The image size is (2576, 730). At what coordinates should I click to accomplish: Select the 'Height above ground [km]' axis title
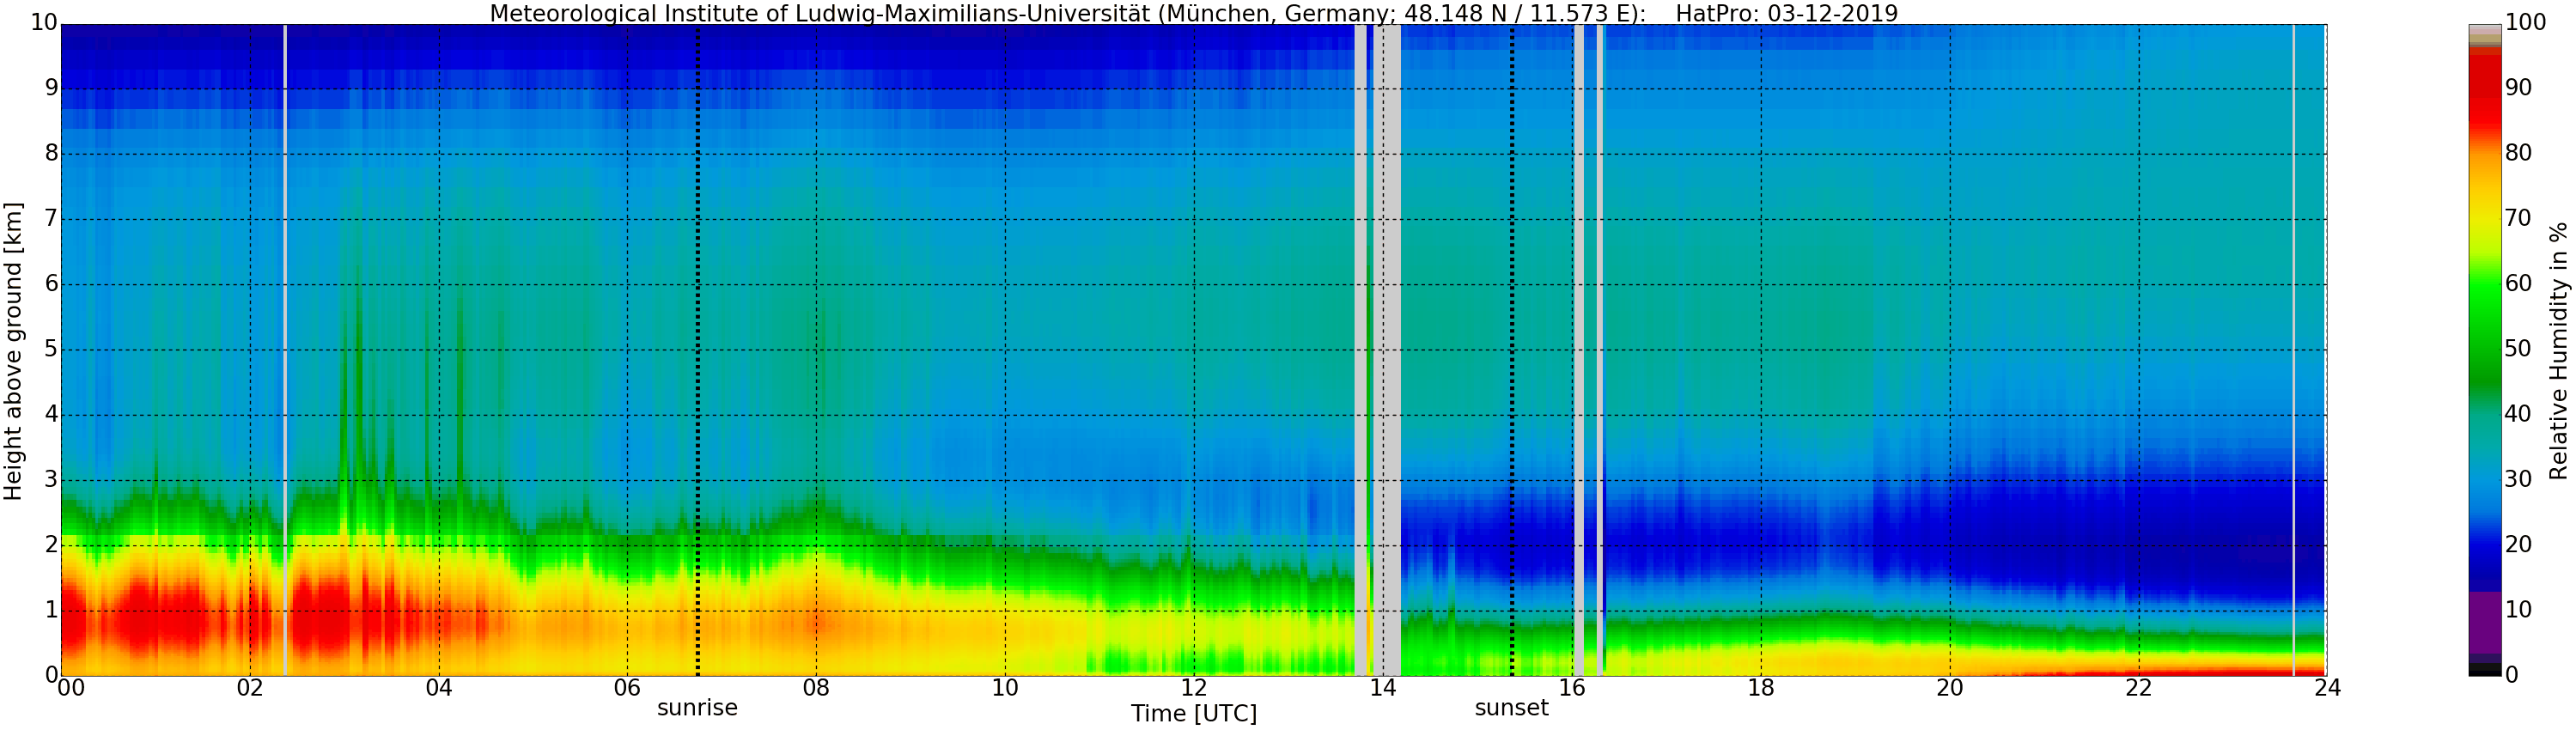(13, 351)
